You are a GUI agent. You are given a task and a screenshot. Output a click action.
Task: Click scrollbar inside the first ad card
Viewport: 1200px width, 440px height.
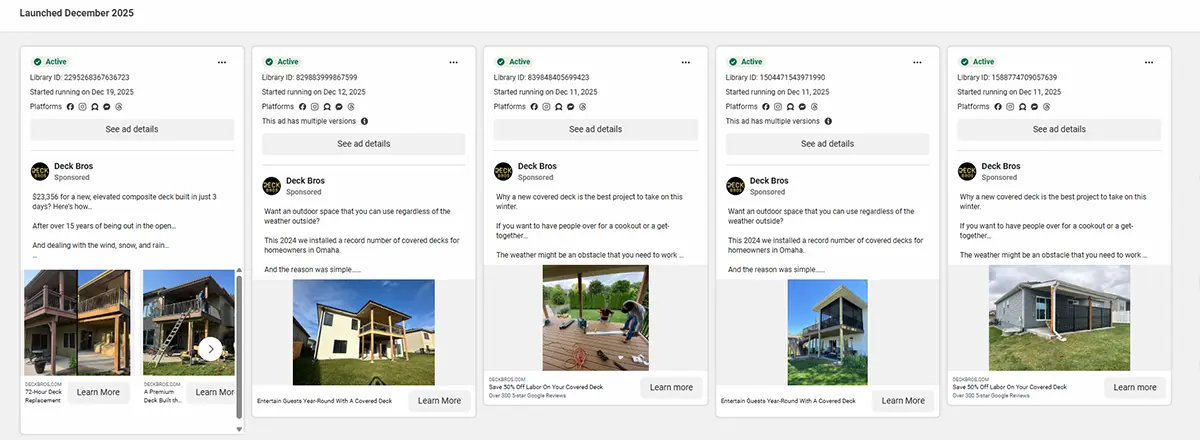point(238,340)
